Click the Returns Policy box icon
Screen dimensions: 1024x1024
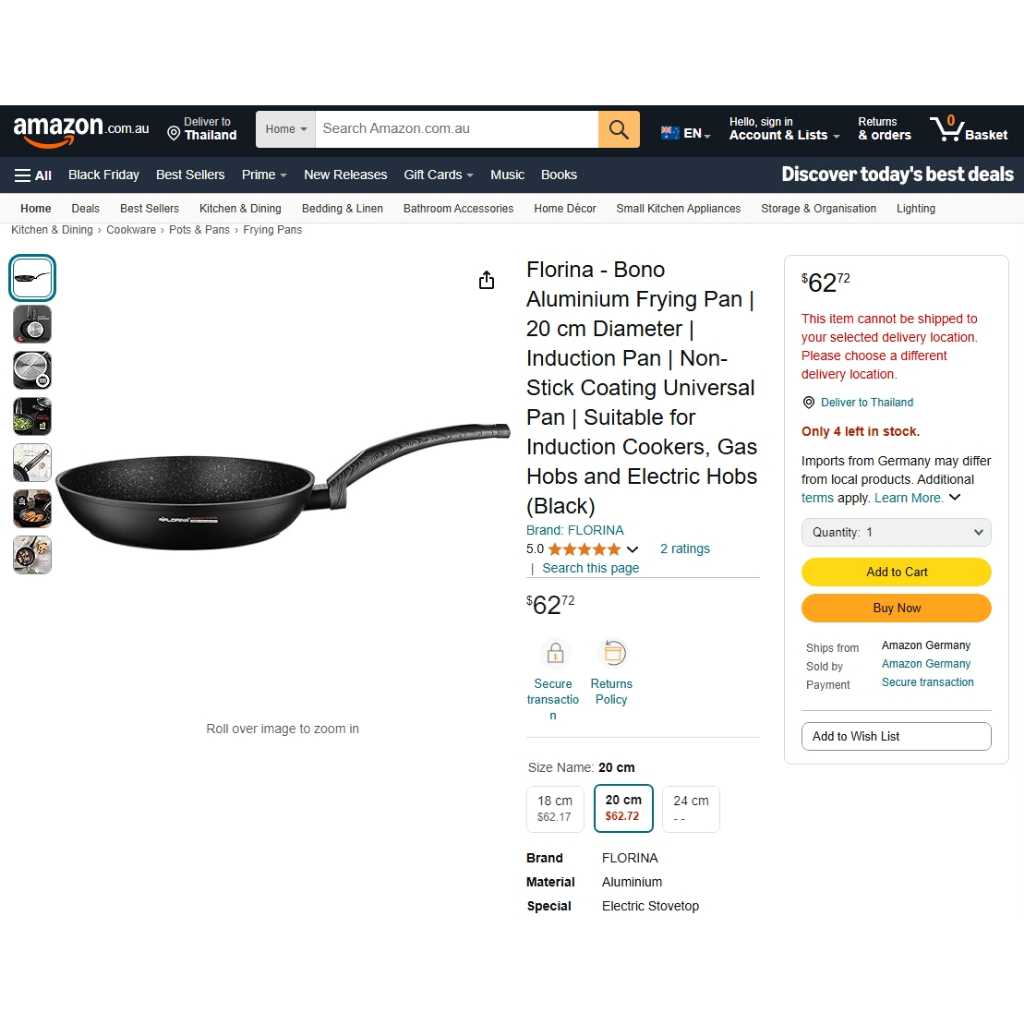point(613,653)
